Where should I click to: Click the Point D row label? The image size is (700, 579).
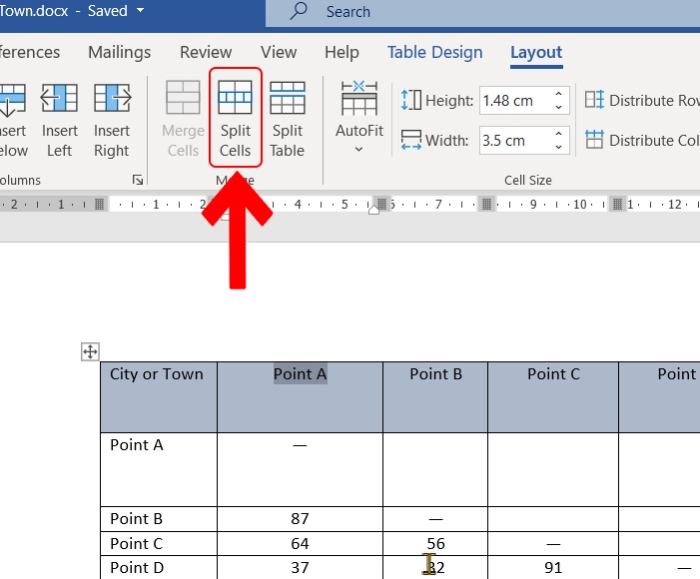[159, 567]
